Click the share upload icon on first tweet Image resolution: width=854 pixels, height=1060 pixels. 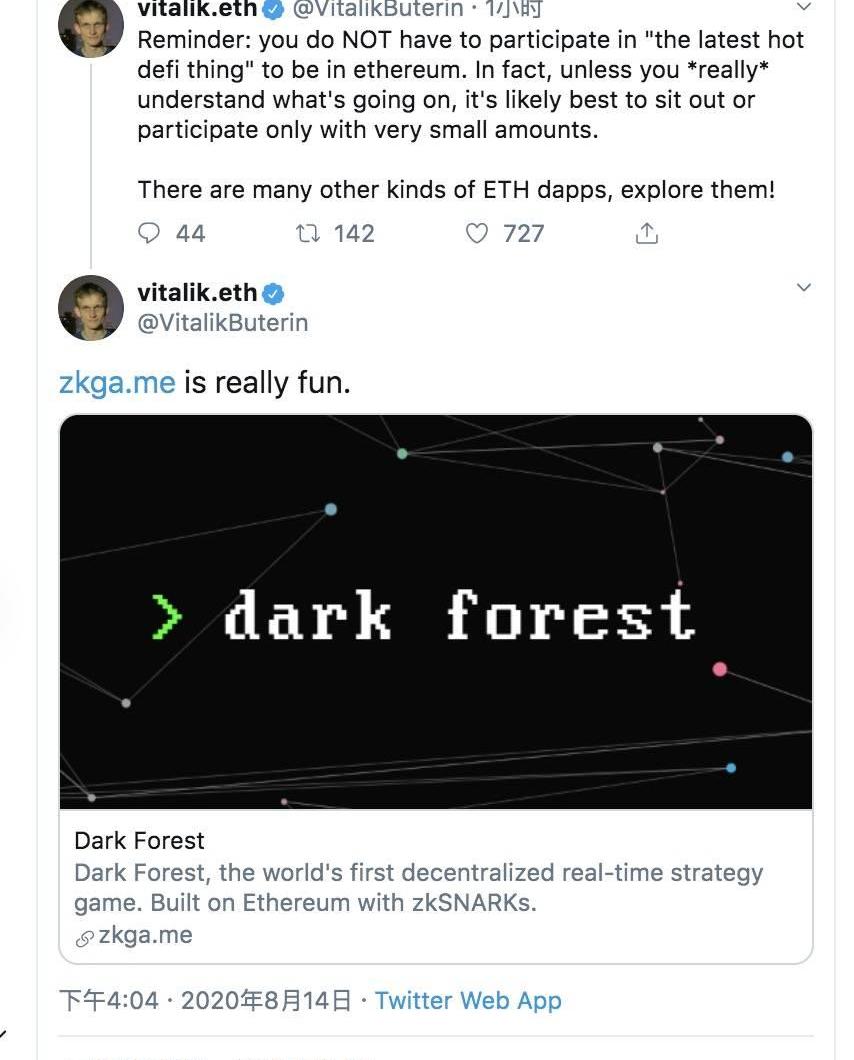pyautogui.click(x=647, y=234)
